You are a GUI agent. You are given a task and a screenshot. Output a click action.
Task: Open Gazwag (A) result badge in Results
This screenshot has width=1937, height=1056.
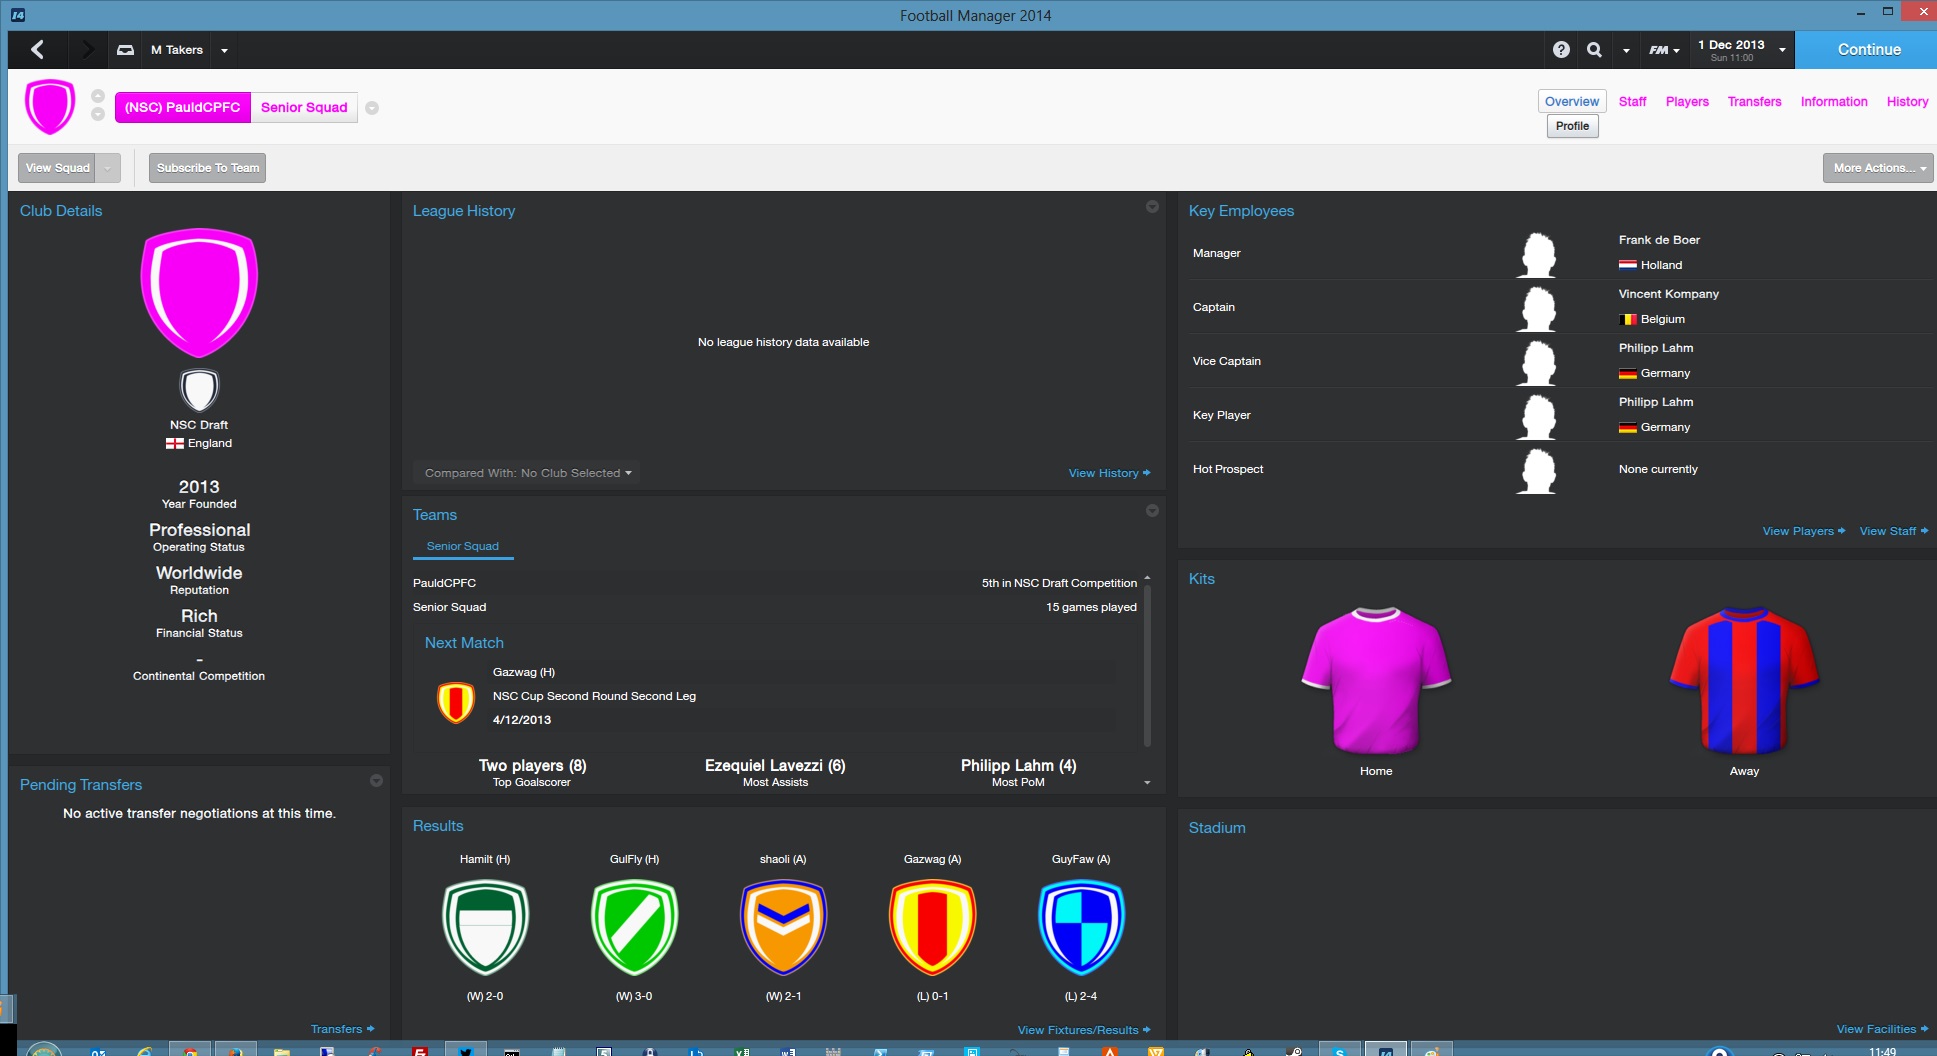(932, 926)
